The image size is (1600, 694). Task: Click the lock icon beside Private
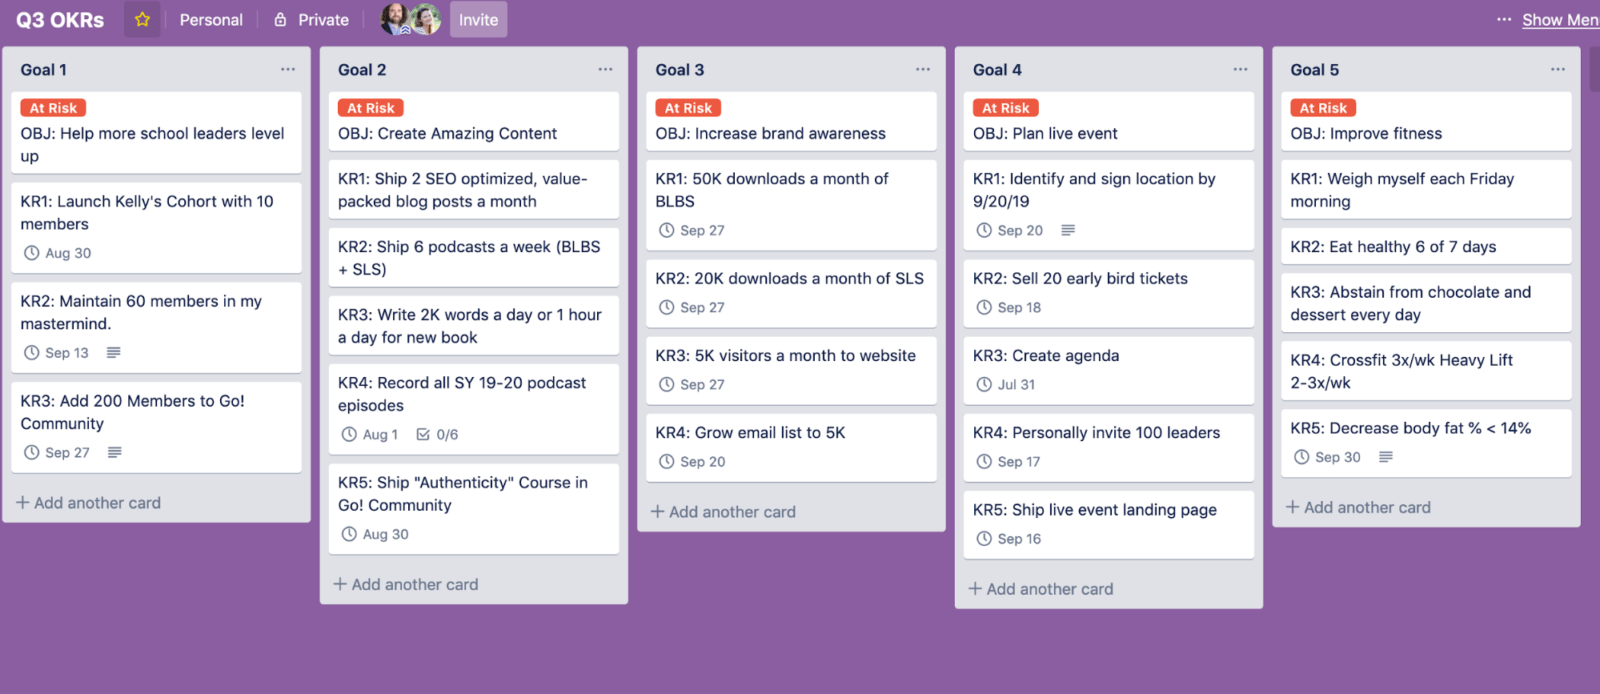(281, 20)
